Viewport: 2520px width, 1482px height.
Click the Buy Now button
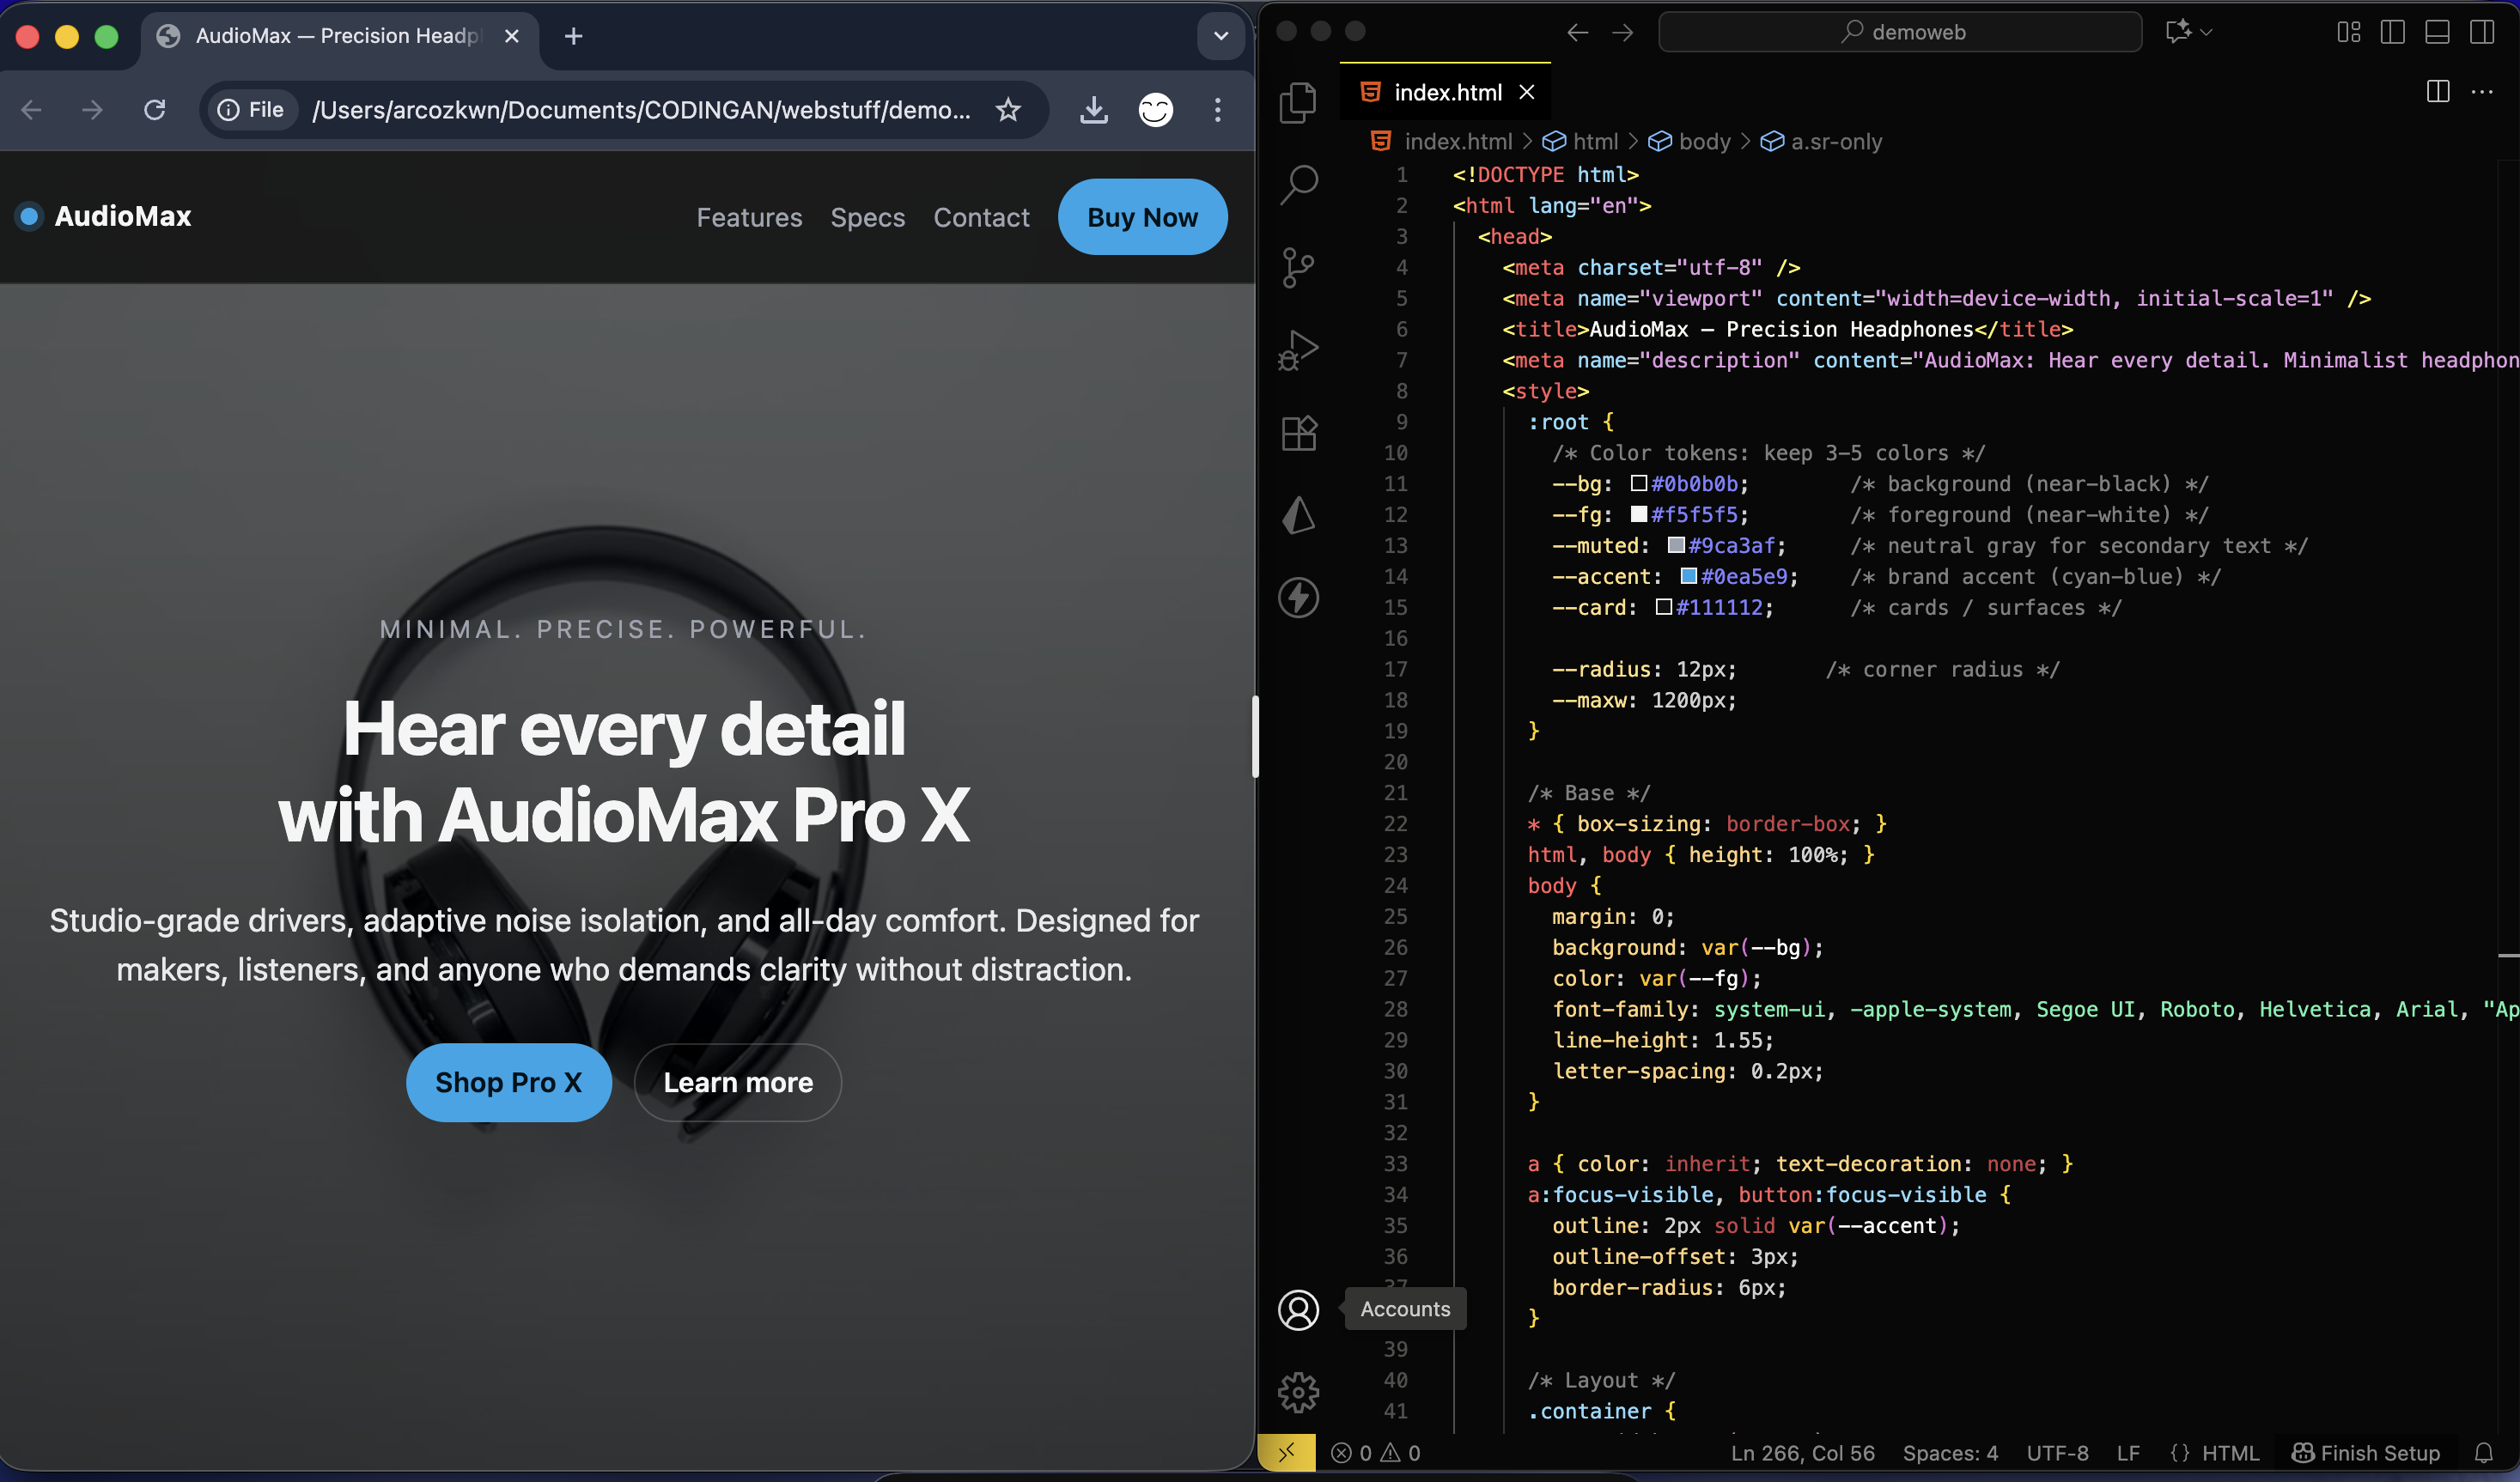tap(1142, 217)
